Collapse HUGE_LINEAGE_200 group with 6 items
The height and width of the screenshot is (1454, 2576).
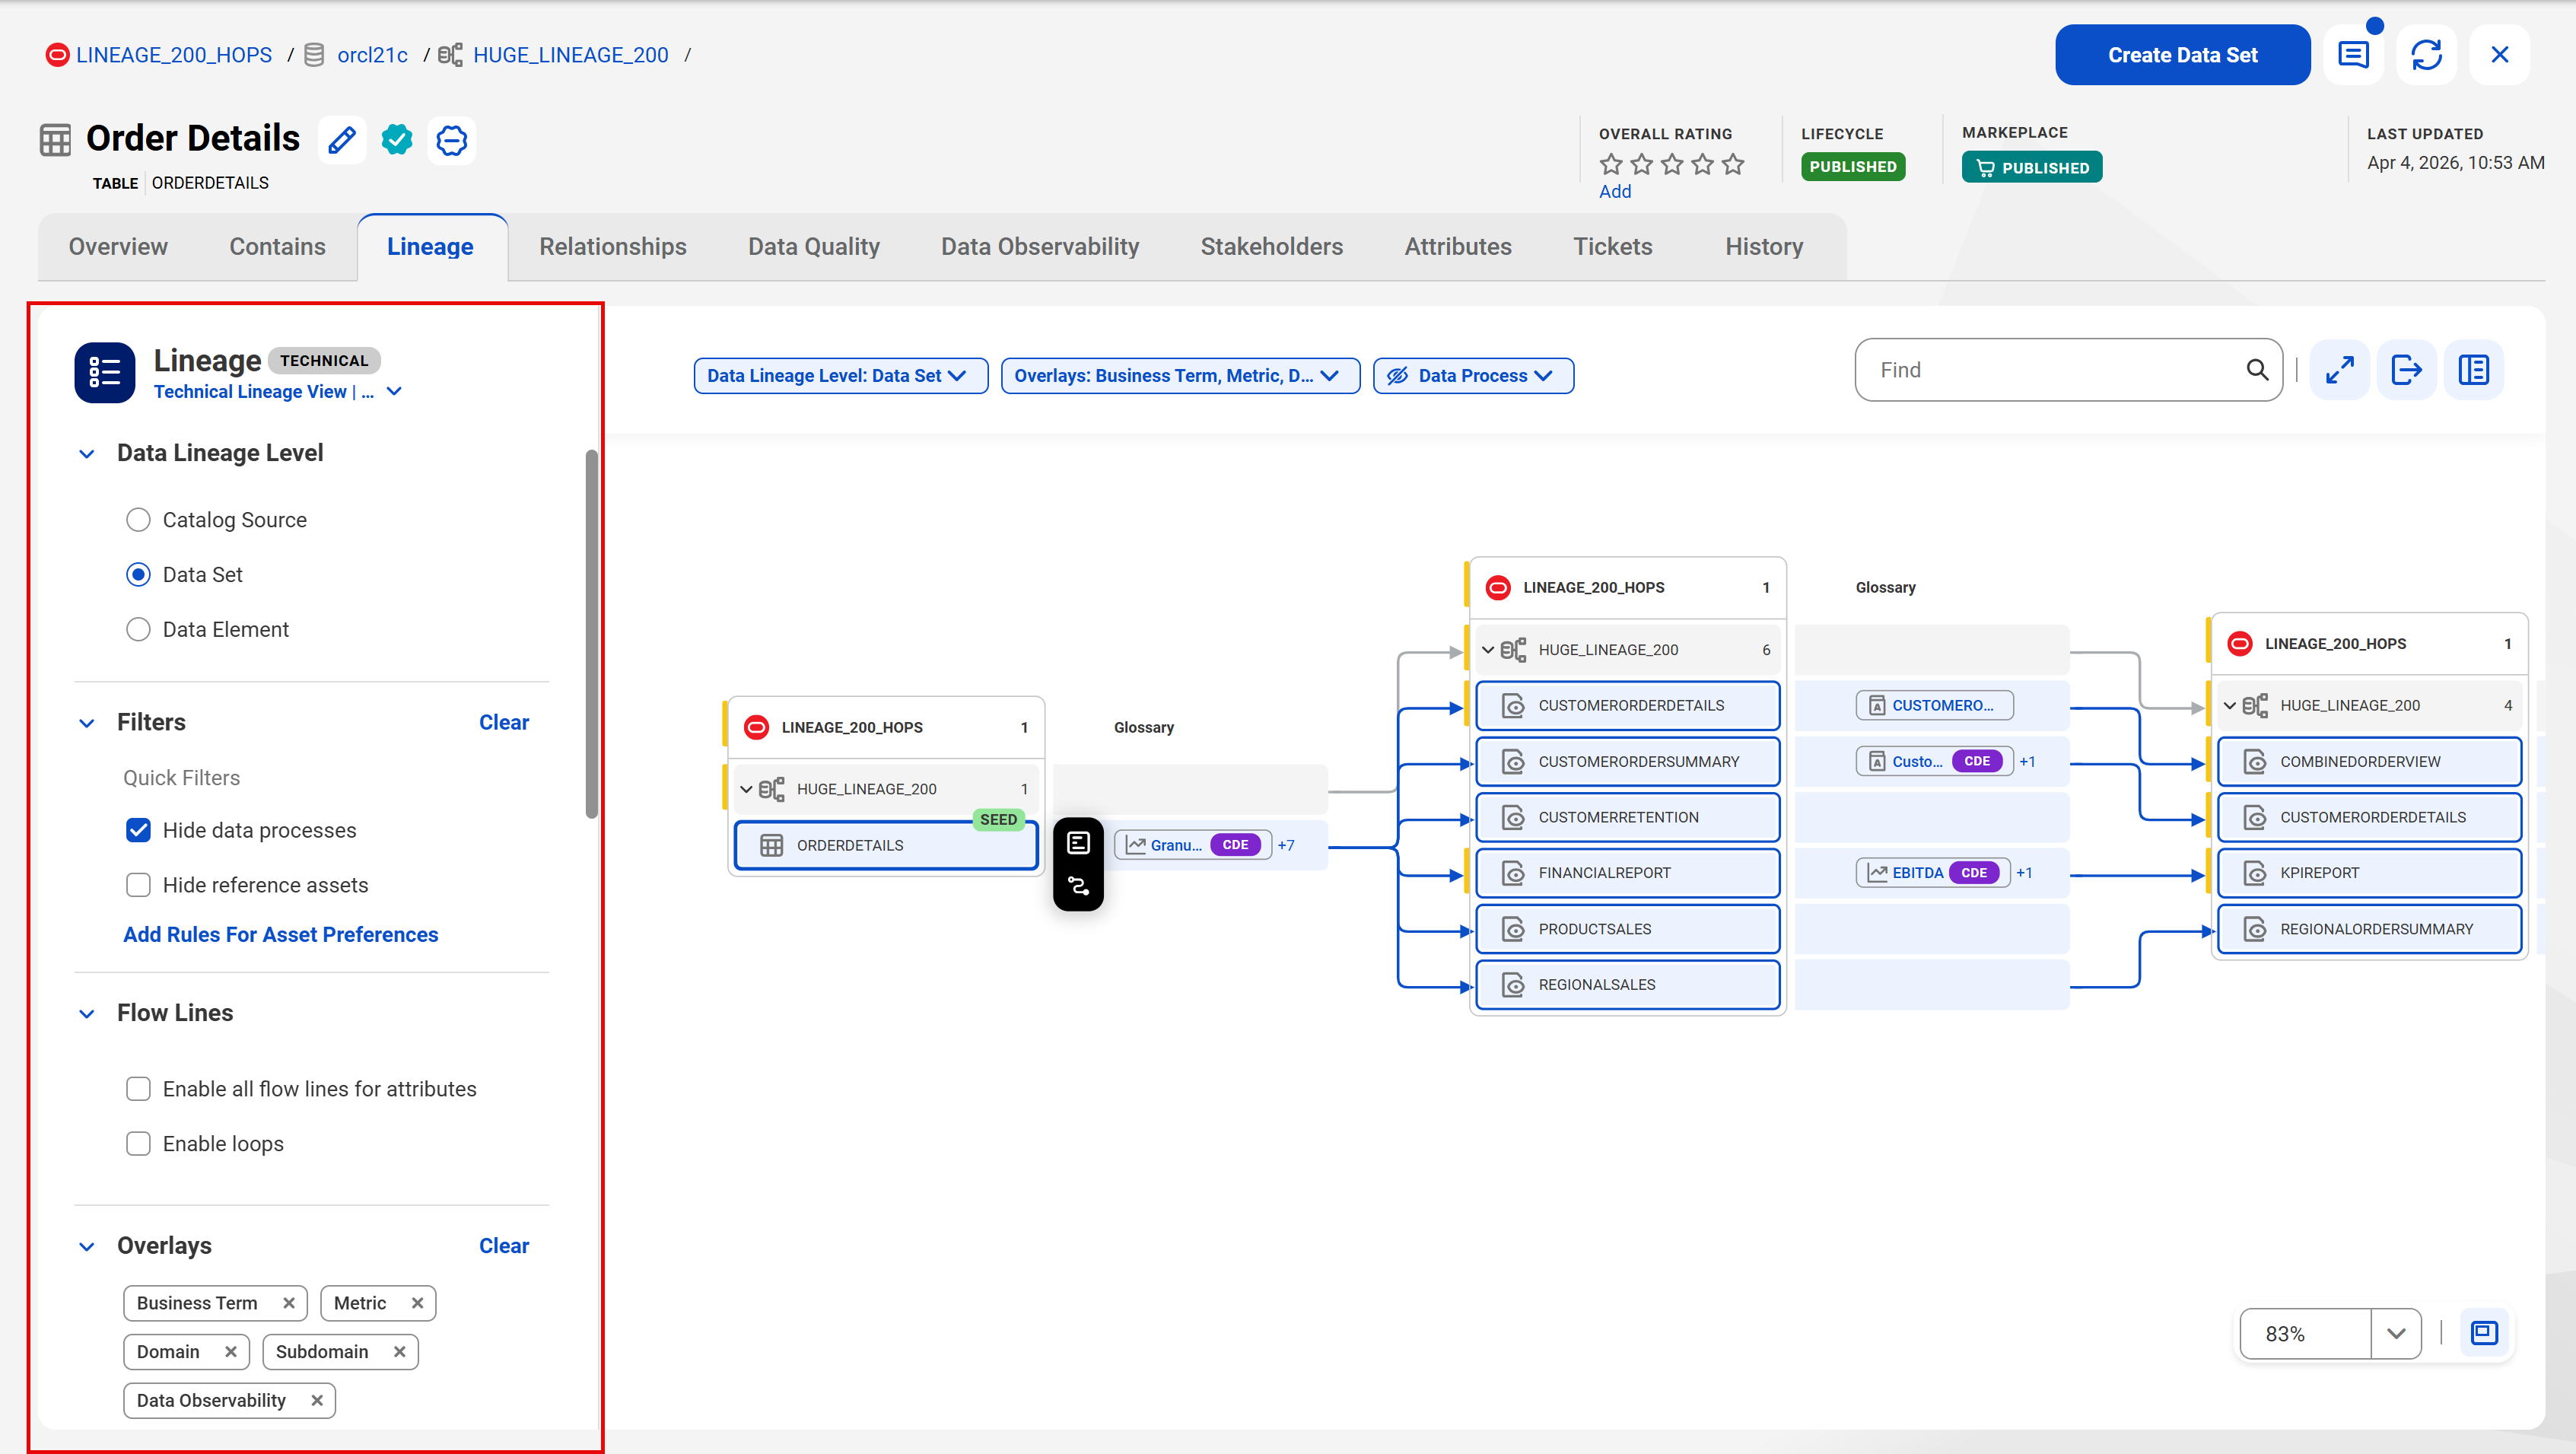1488,650
